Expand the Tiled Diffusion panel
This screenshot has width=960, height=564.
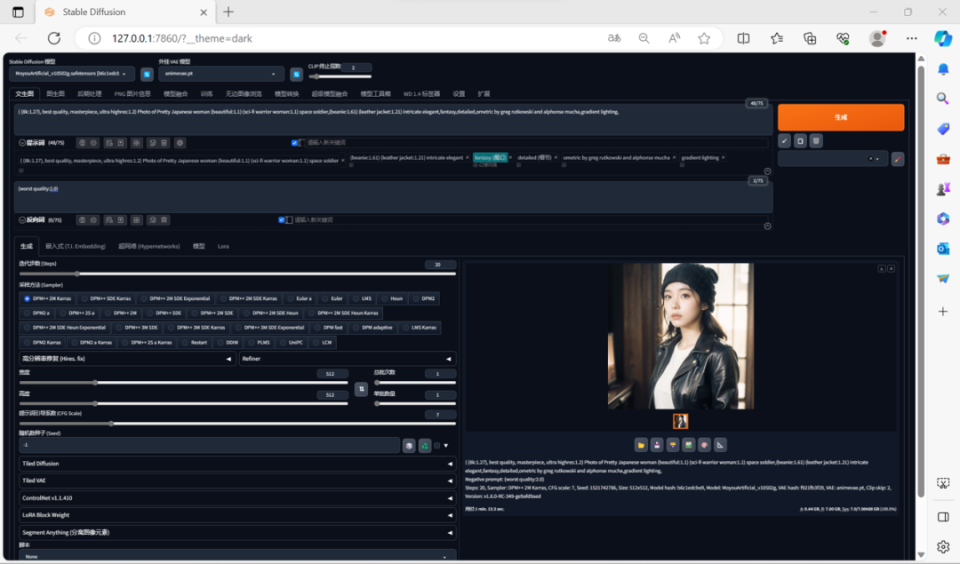click(237, 464)
